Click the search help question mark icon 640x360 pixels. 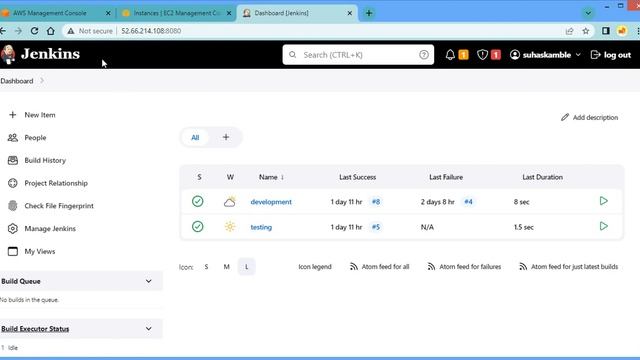(x=424, y=55)
